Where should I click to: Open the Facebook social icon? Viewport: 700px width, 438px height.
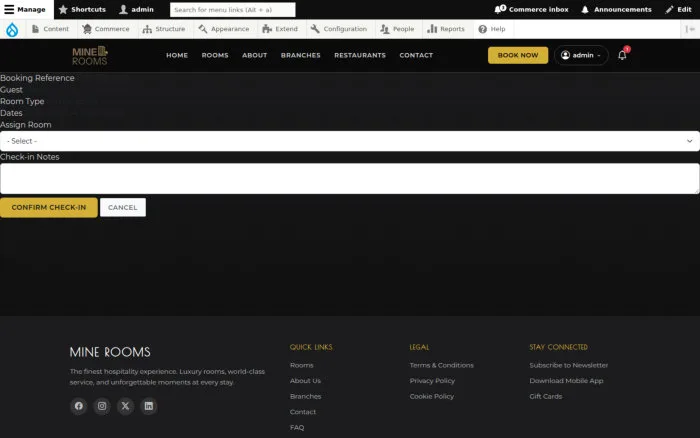pyautogui.click(x=79, y=406)
